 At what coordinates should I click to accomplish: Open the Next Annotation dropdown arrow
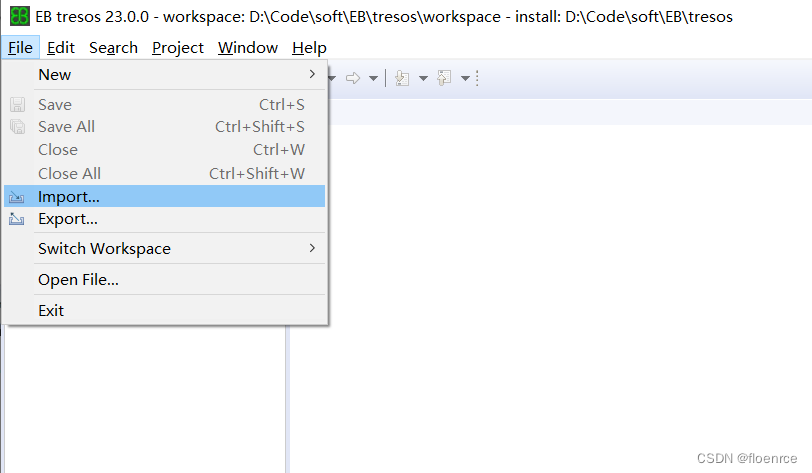424,78
